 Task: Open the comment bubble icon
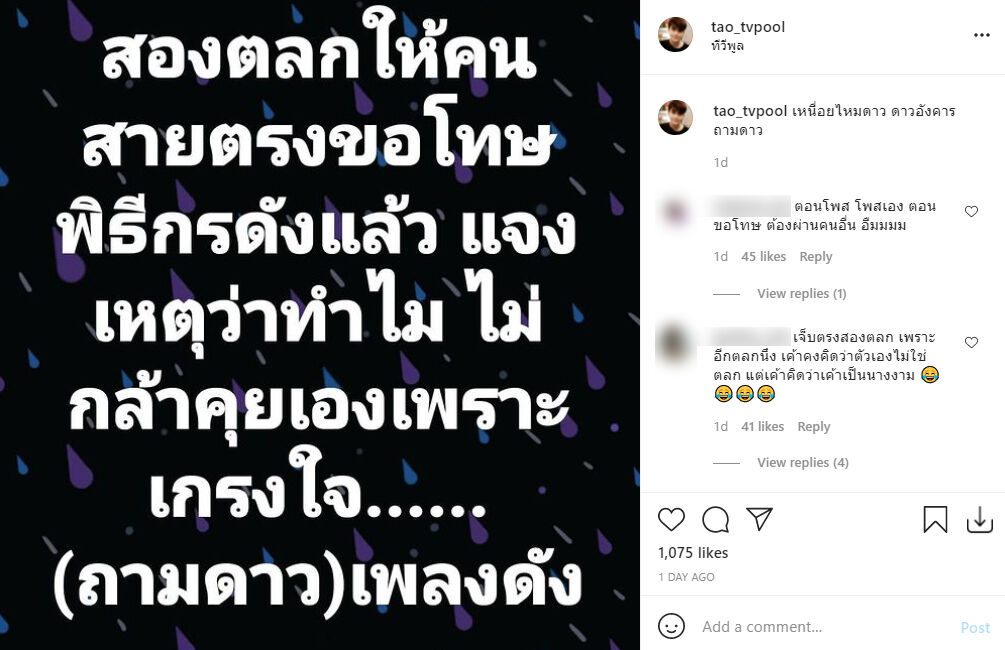pos(715,519)
